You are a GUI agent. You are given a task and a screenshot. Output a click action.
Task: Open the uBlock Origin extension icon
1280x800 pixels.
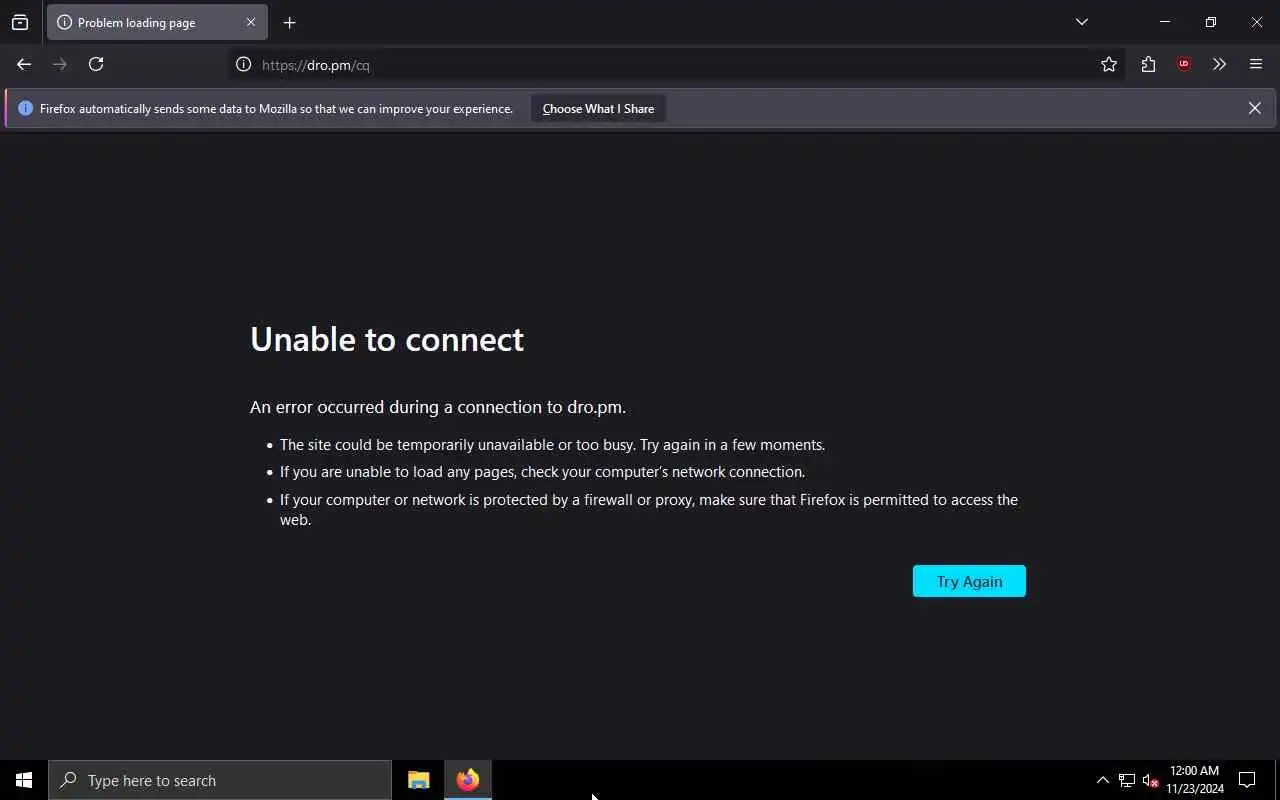click(x=1184, y=64)
